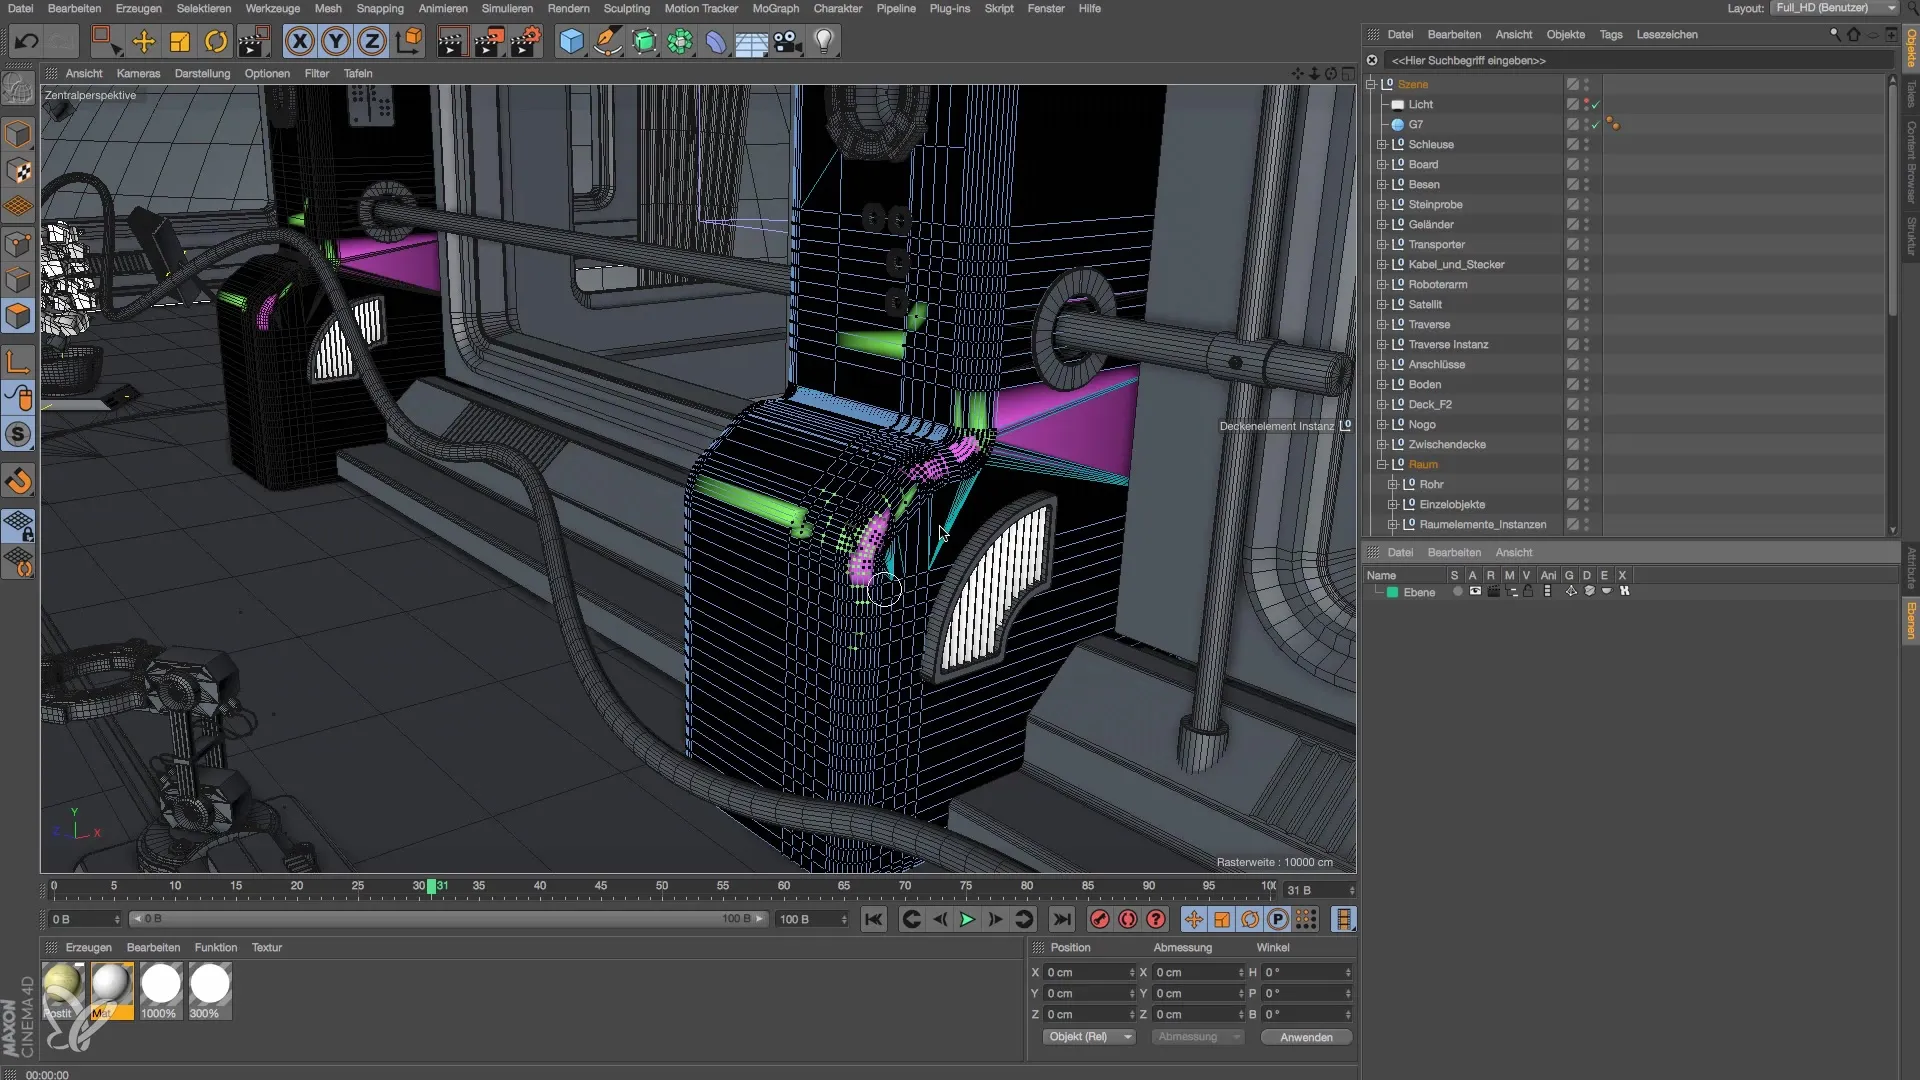
Task: Go to start of timeline
Action: coord(873,919)
